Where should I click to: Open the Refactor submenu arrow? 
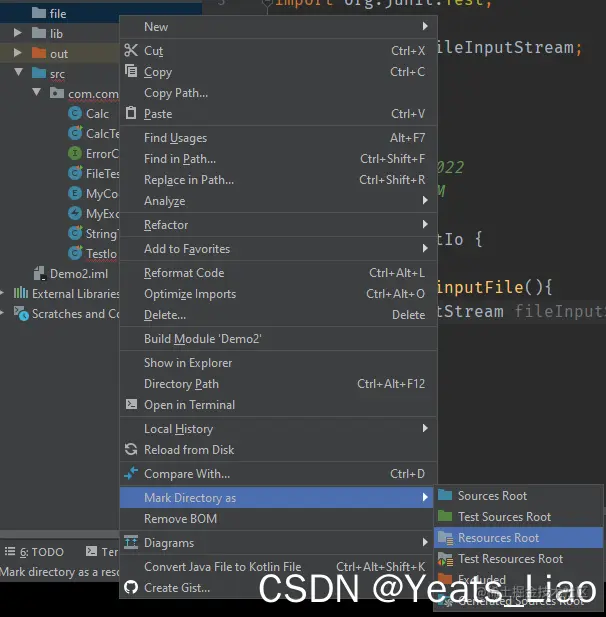pyautogui.click(x=425, y=224)
